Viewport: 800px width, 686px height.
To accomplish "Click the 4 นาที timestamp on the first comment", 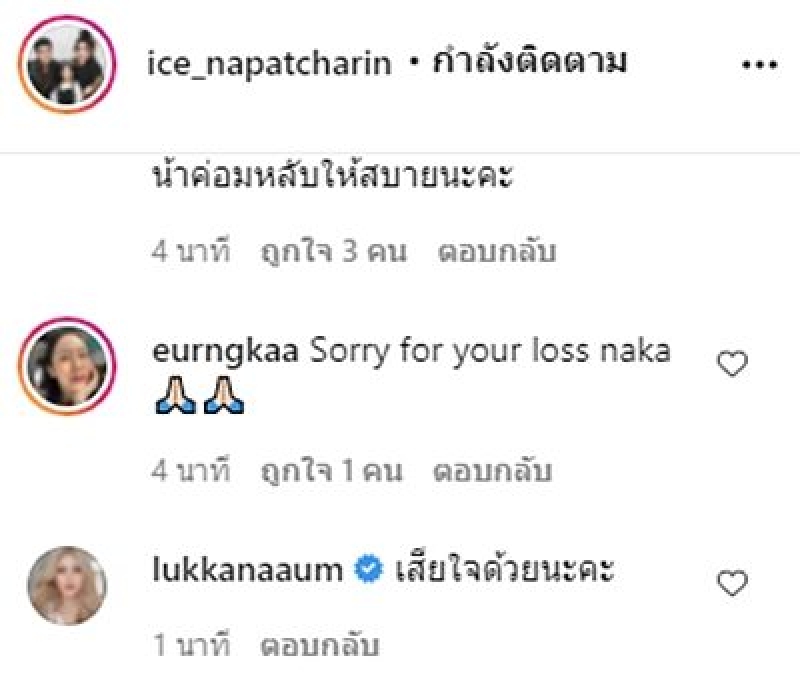I will tap(191, 251).
